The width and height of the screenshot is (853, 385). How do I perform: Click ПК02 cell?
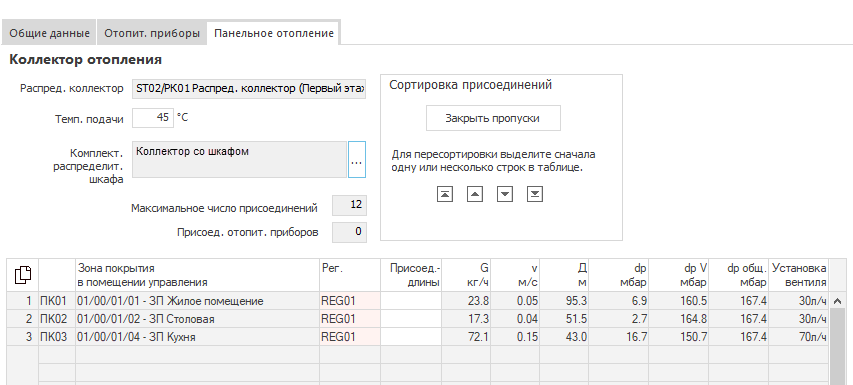(57, 319)
